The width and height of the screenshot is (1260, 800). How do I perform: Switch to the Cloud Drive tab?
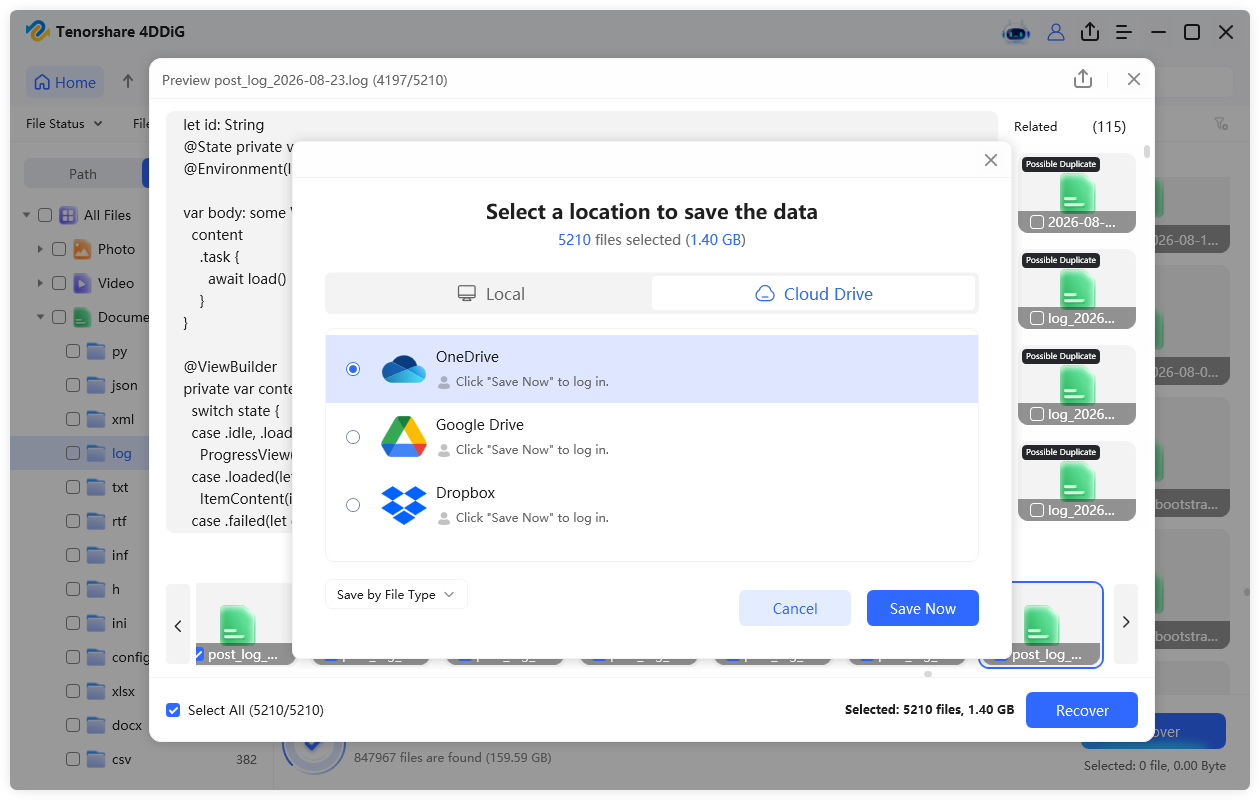point(813,294)
